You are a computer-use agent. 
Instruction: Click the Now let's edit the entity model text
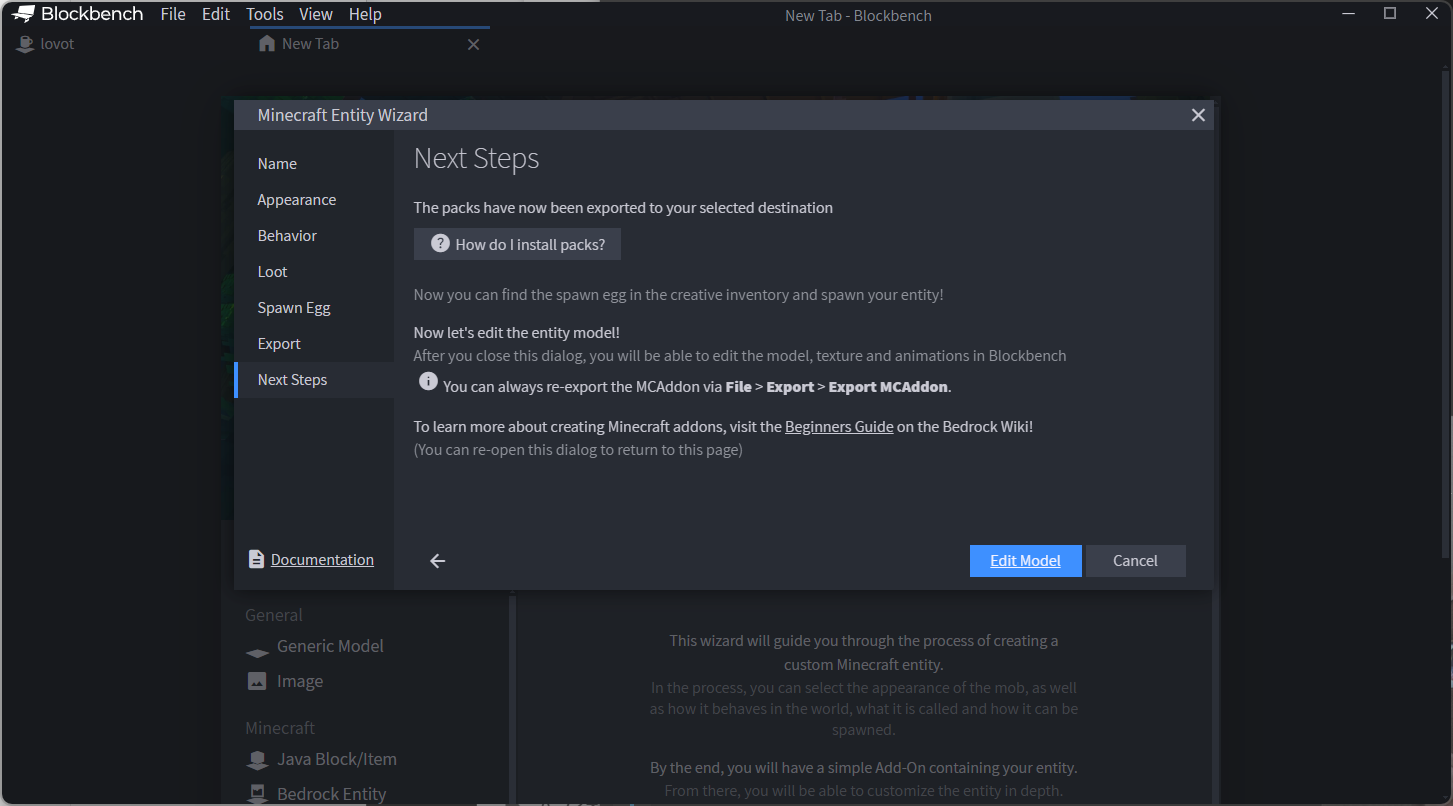[x=517, y=332]
